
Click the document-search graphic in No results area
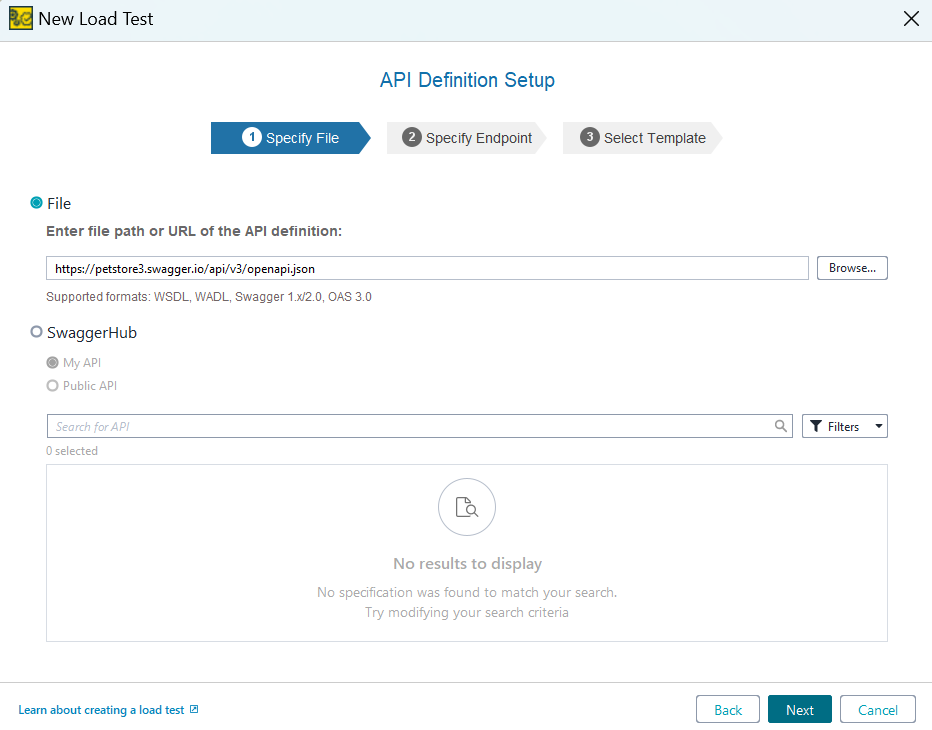click(467, 507)
